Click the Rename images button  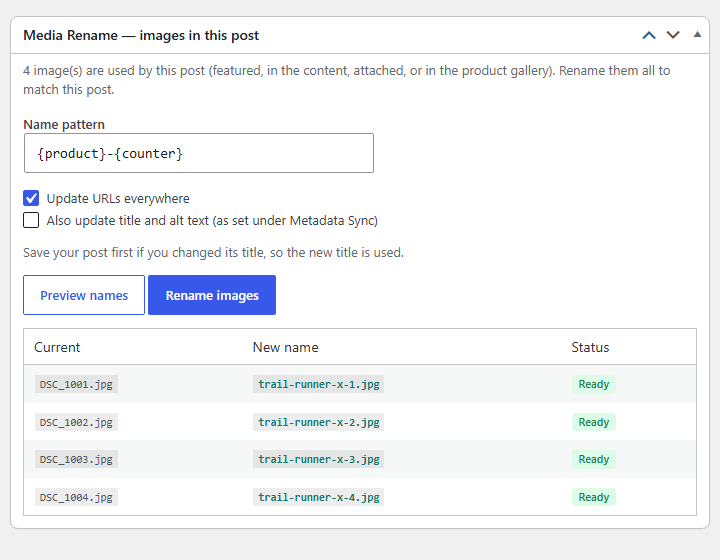[212, 295]
